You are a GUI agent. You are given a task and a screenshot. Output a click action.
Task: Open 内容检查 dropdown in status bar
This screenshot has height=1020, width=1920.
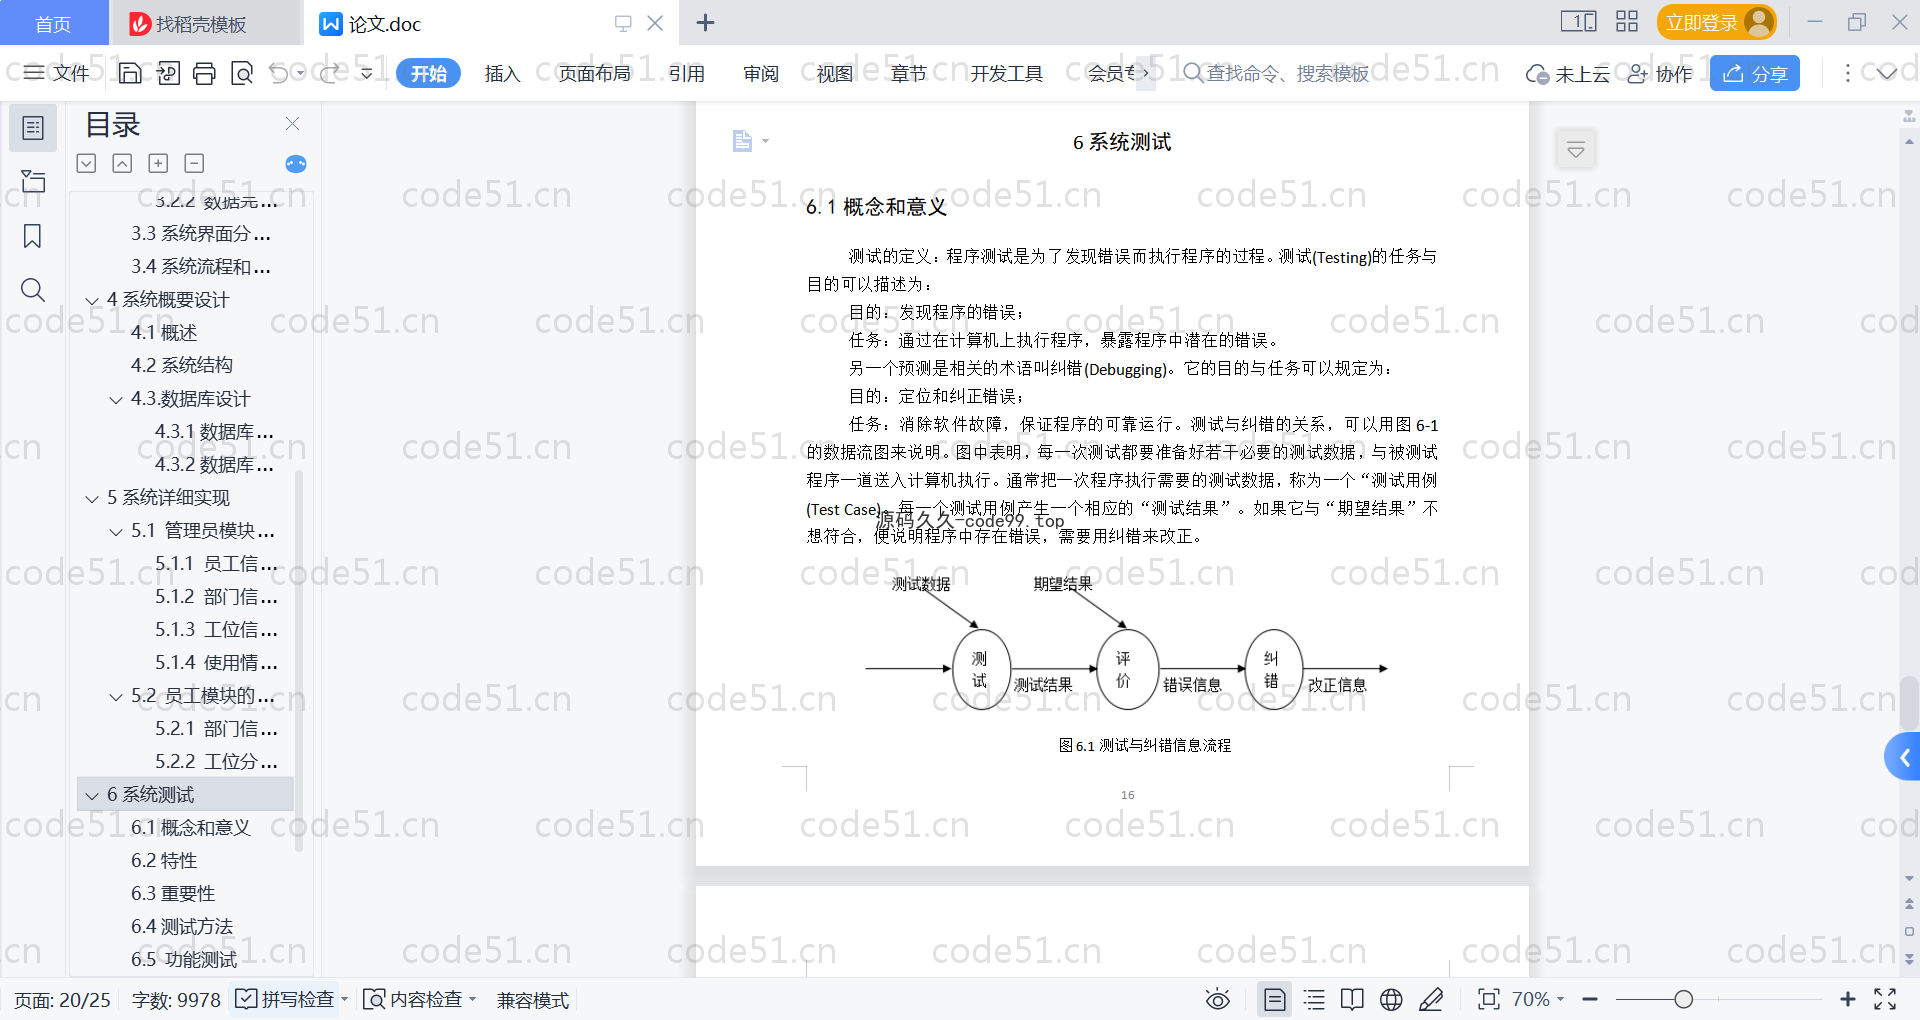(x=420, y=999)
